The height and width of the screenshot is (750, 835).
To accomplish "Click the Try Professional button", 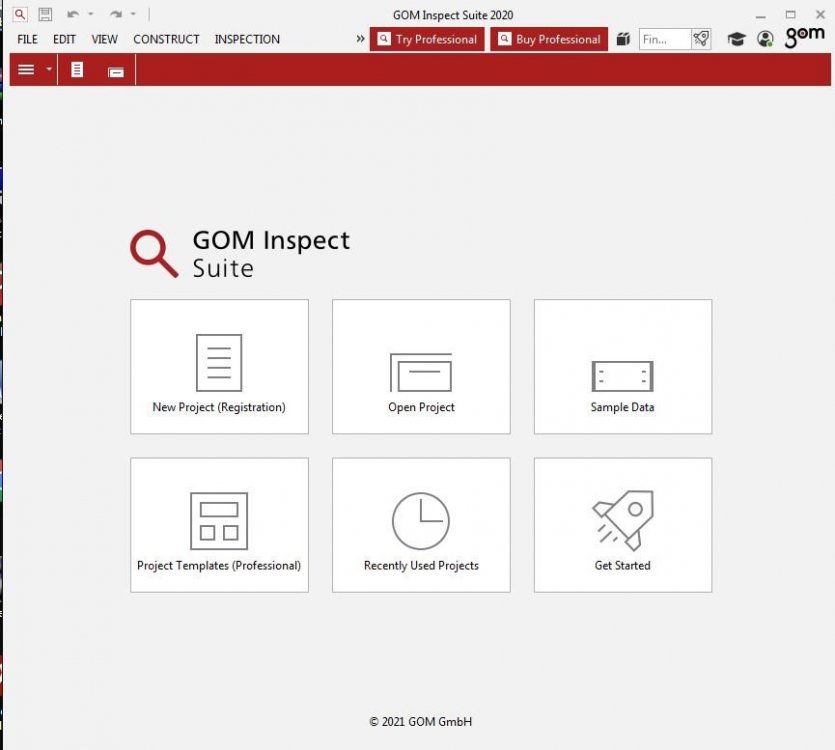I will point(427,39).
